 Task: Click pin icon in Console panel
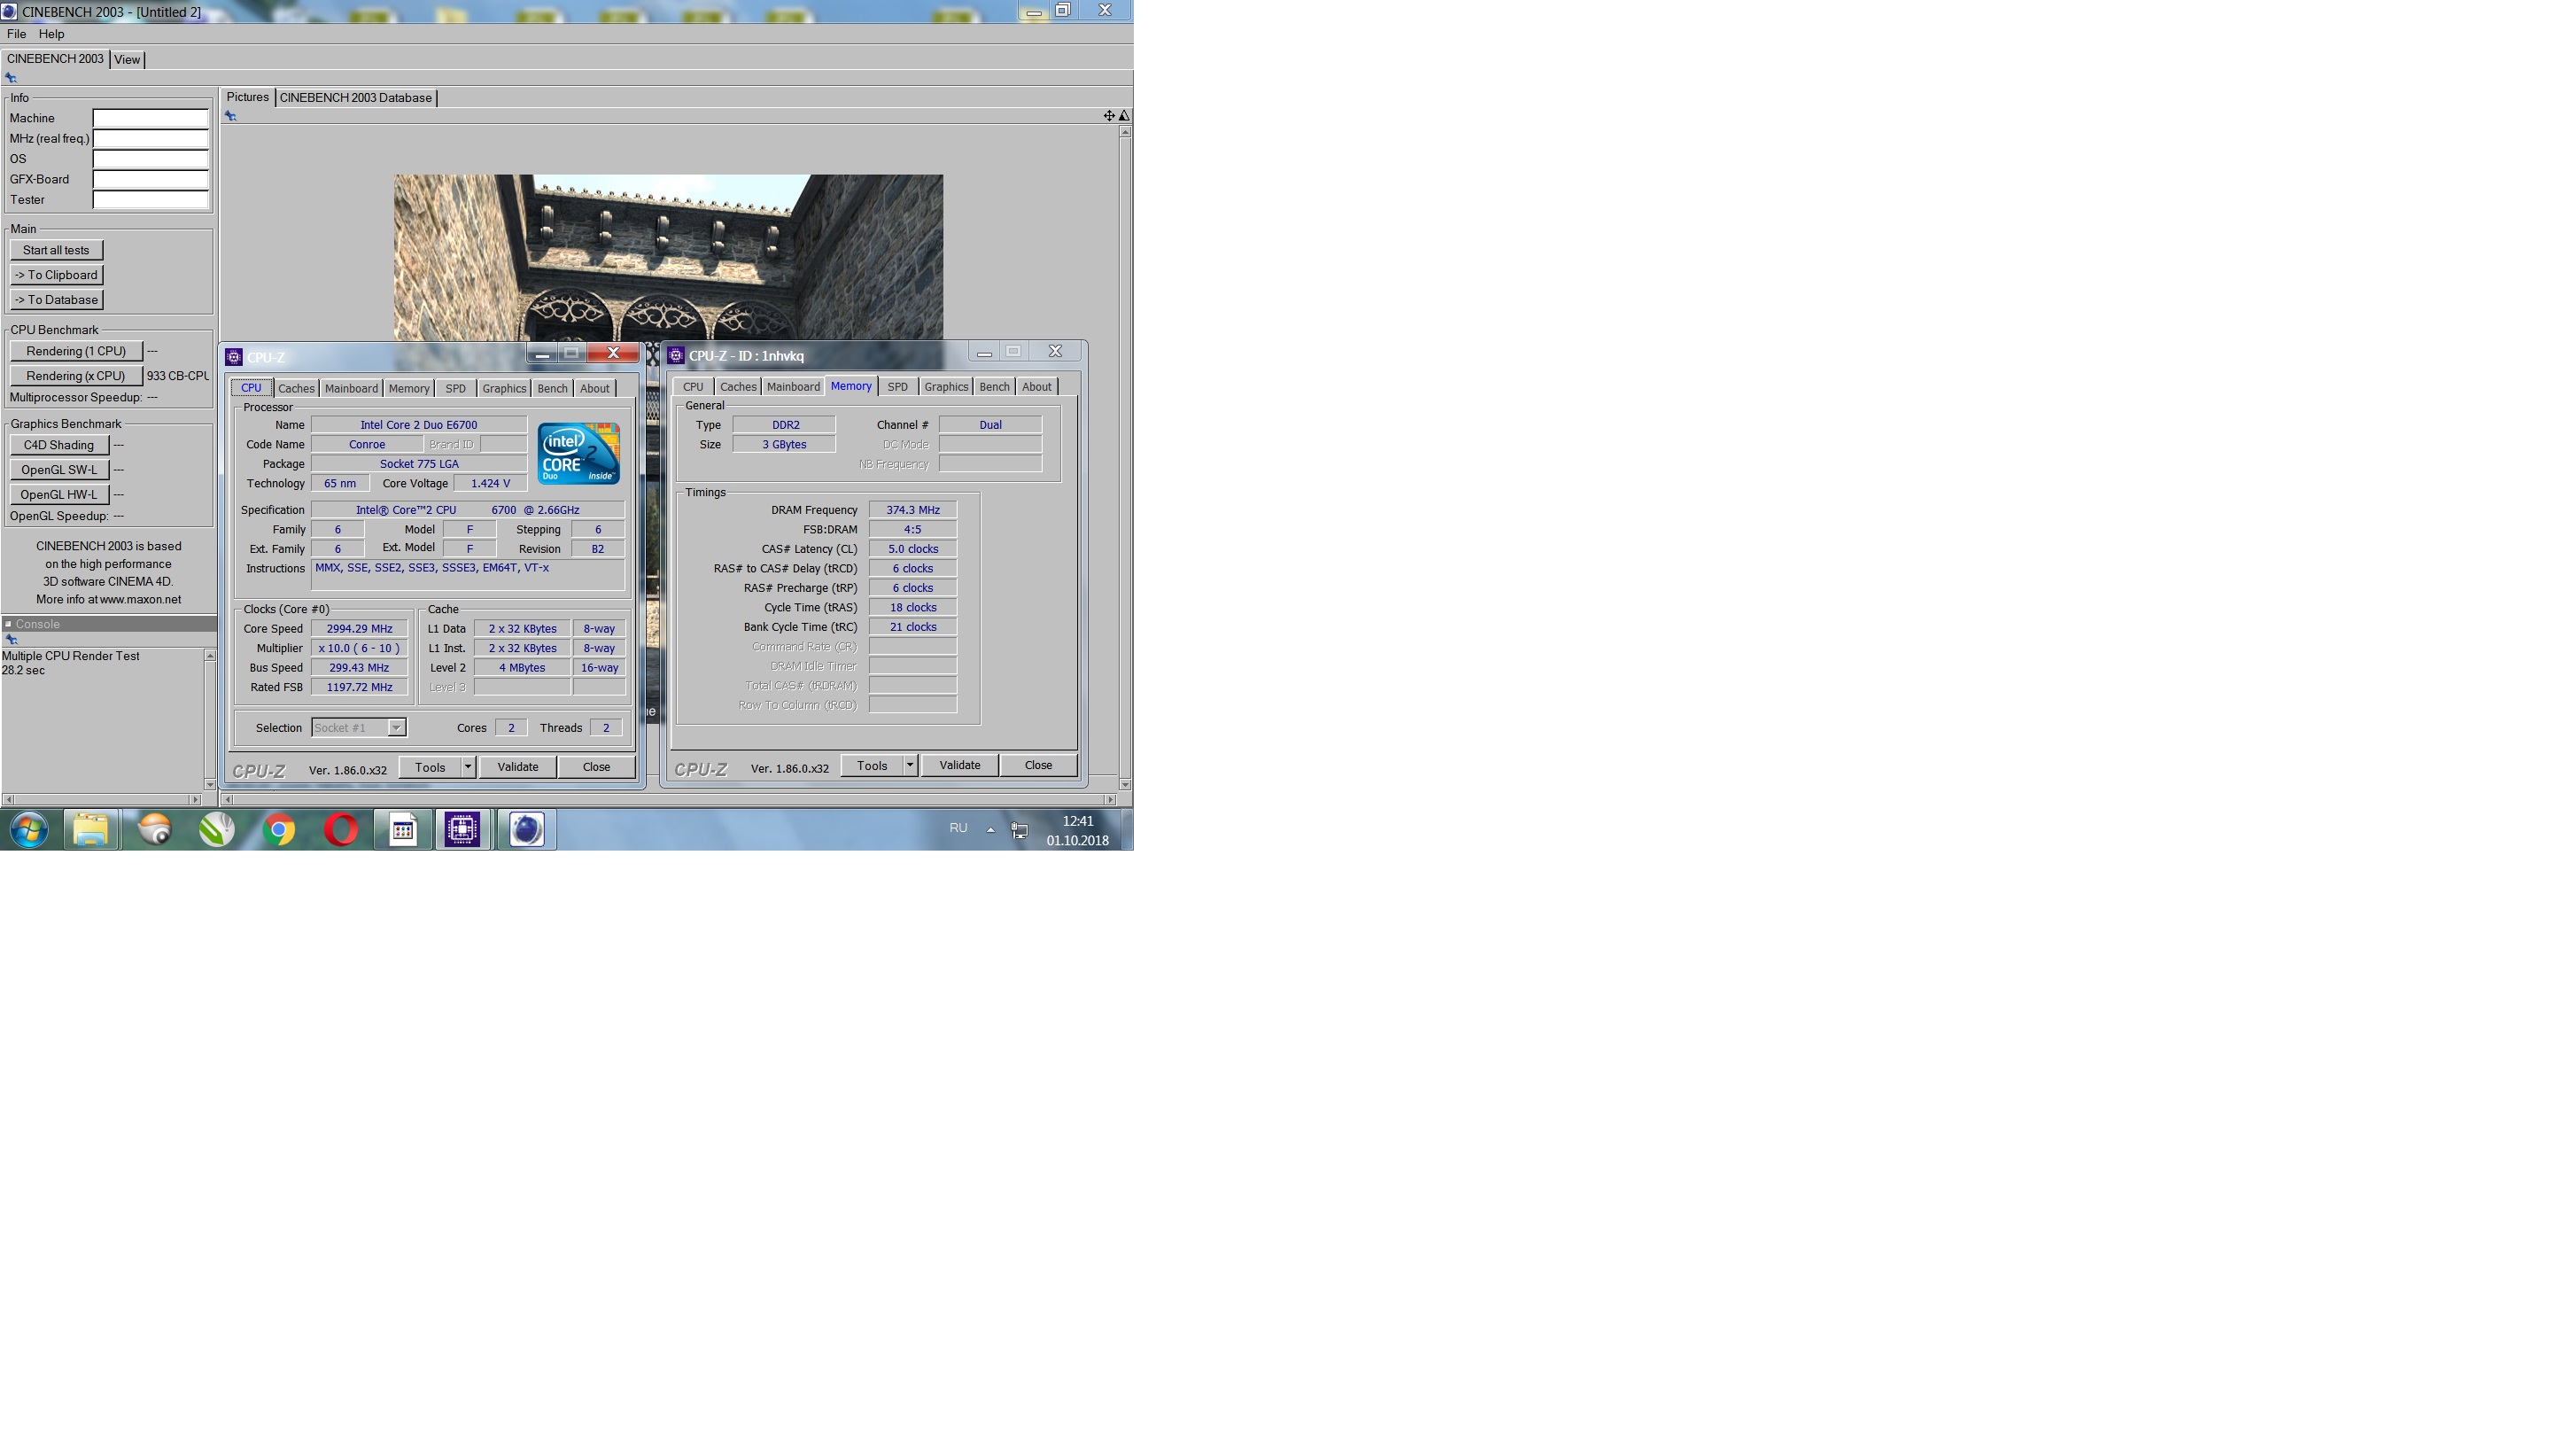11,640
